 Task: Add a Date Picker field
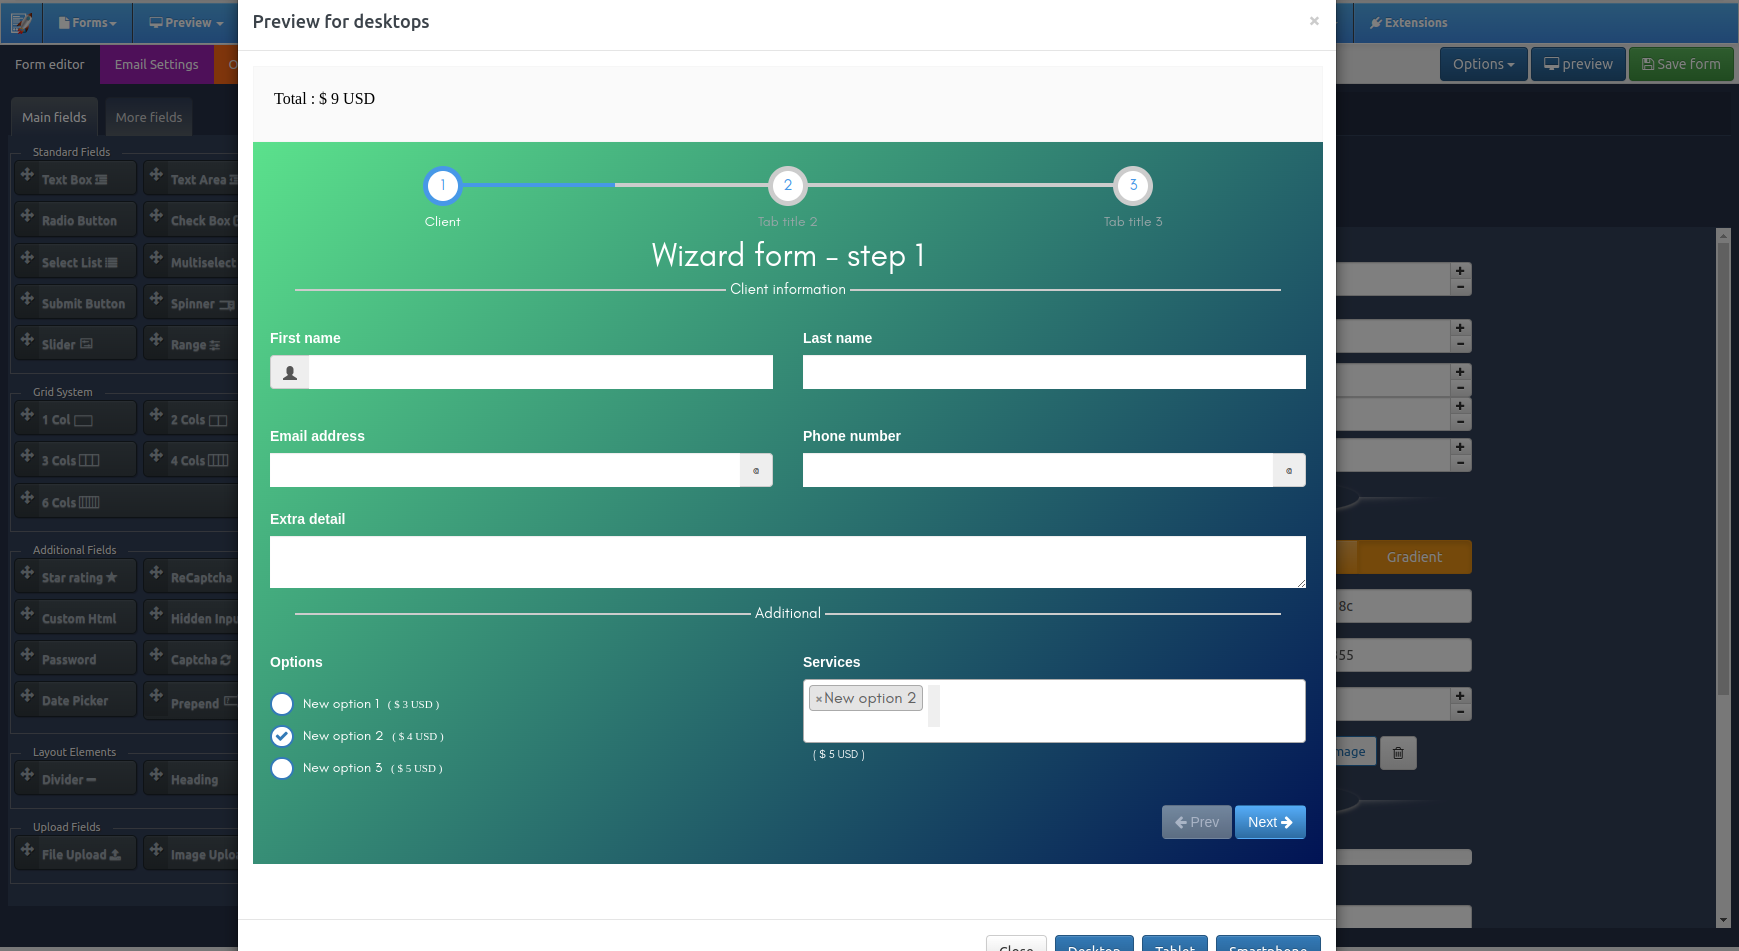tap(75, 699)
